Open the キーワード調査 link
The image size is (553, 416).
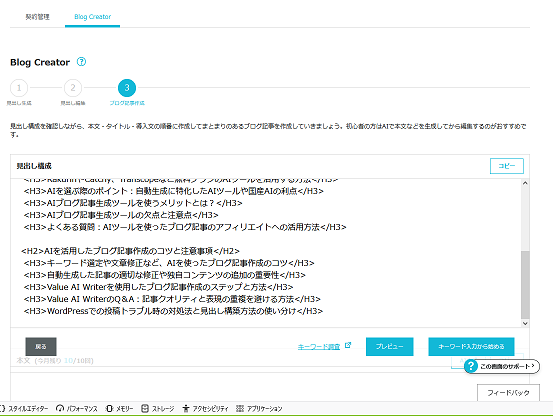(319, 347)
